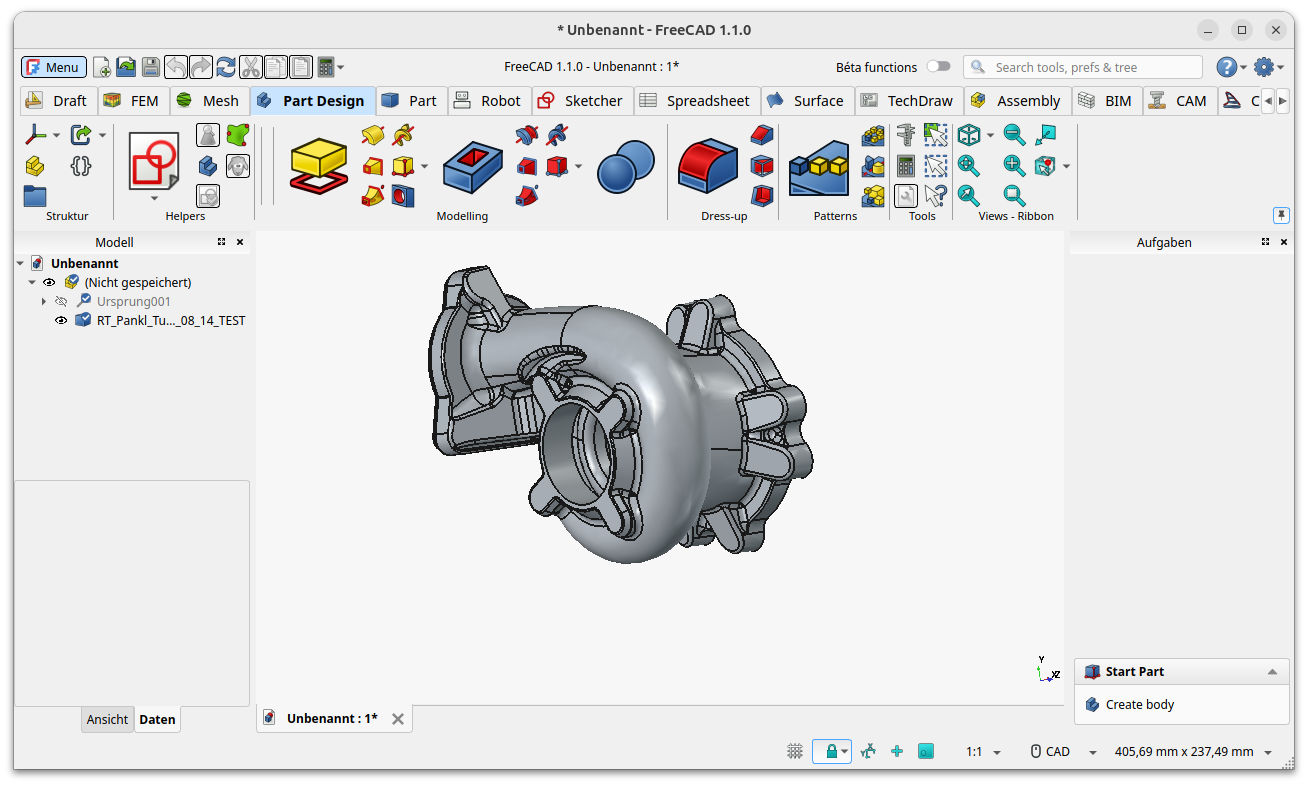
Task: Toggle the grid icon in status bar
Action: (795, 752)
